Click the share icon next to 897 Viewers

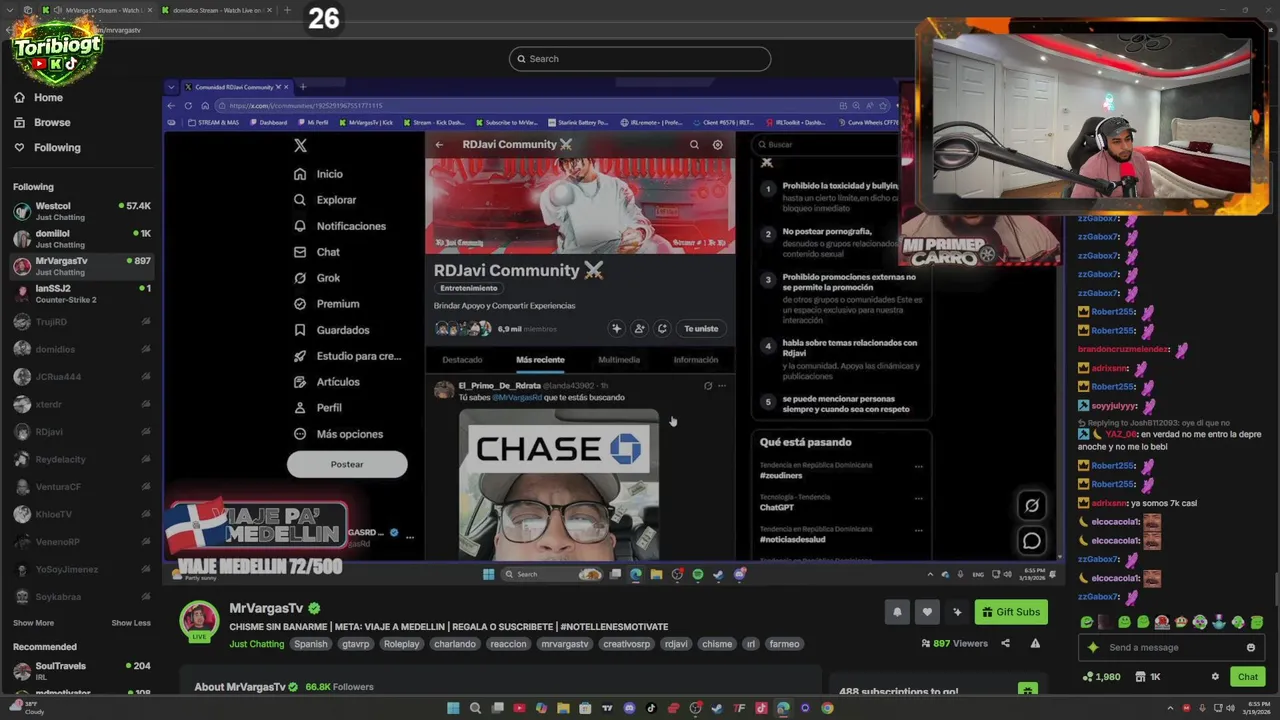[x=1005, y=643]
